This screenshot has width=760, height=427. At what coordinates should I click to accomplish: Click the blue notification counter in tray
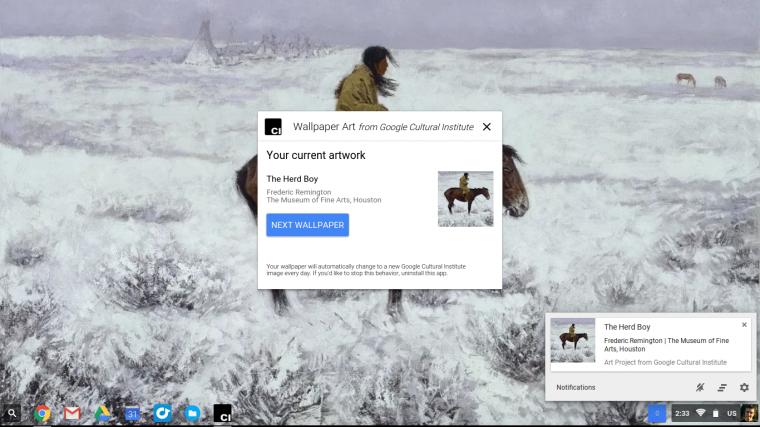coord(657,413)
